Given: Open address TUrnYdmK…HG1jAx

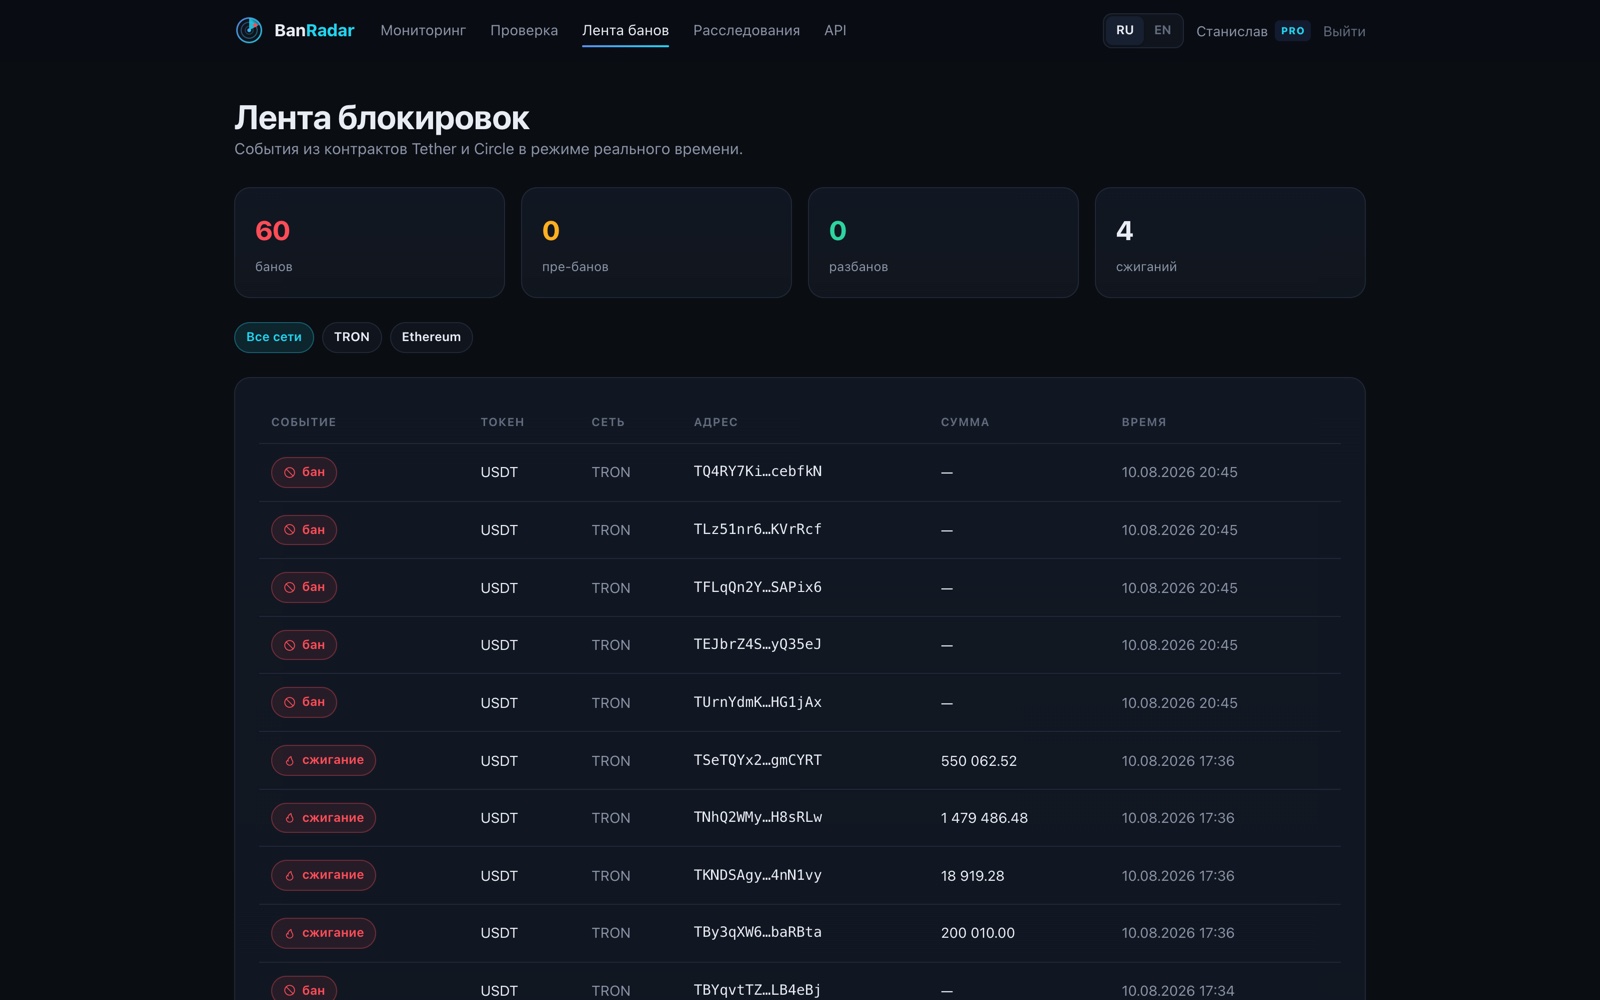Looking at the screenshot, I should click(x=758, y=702).
